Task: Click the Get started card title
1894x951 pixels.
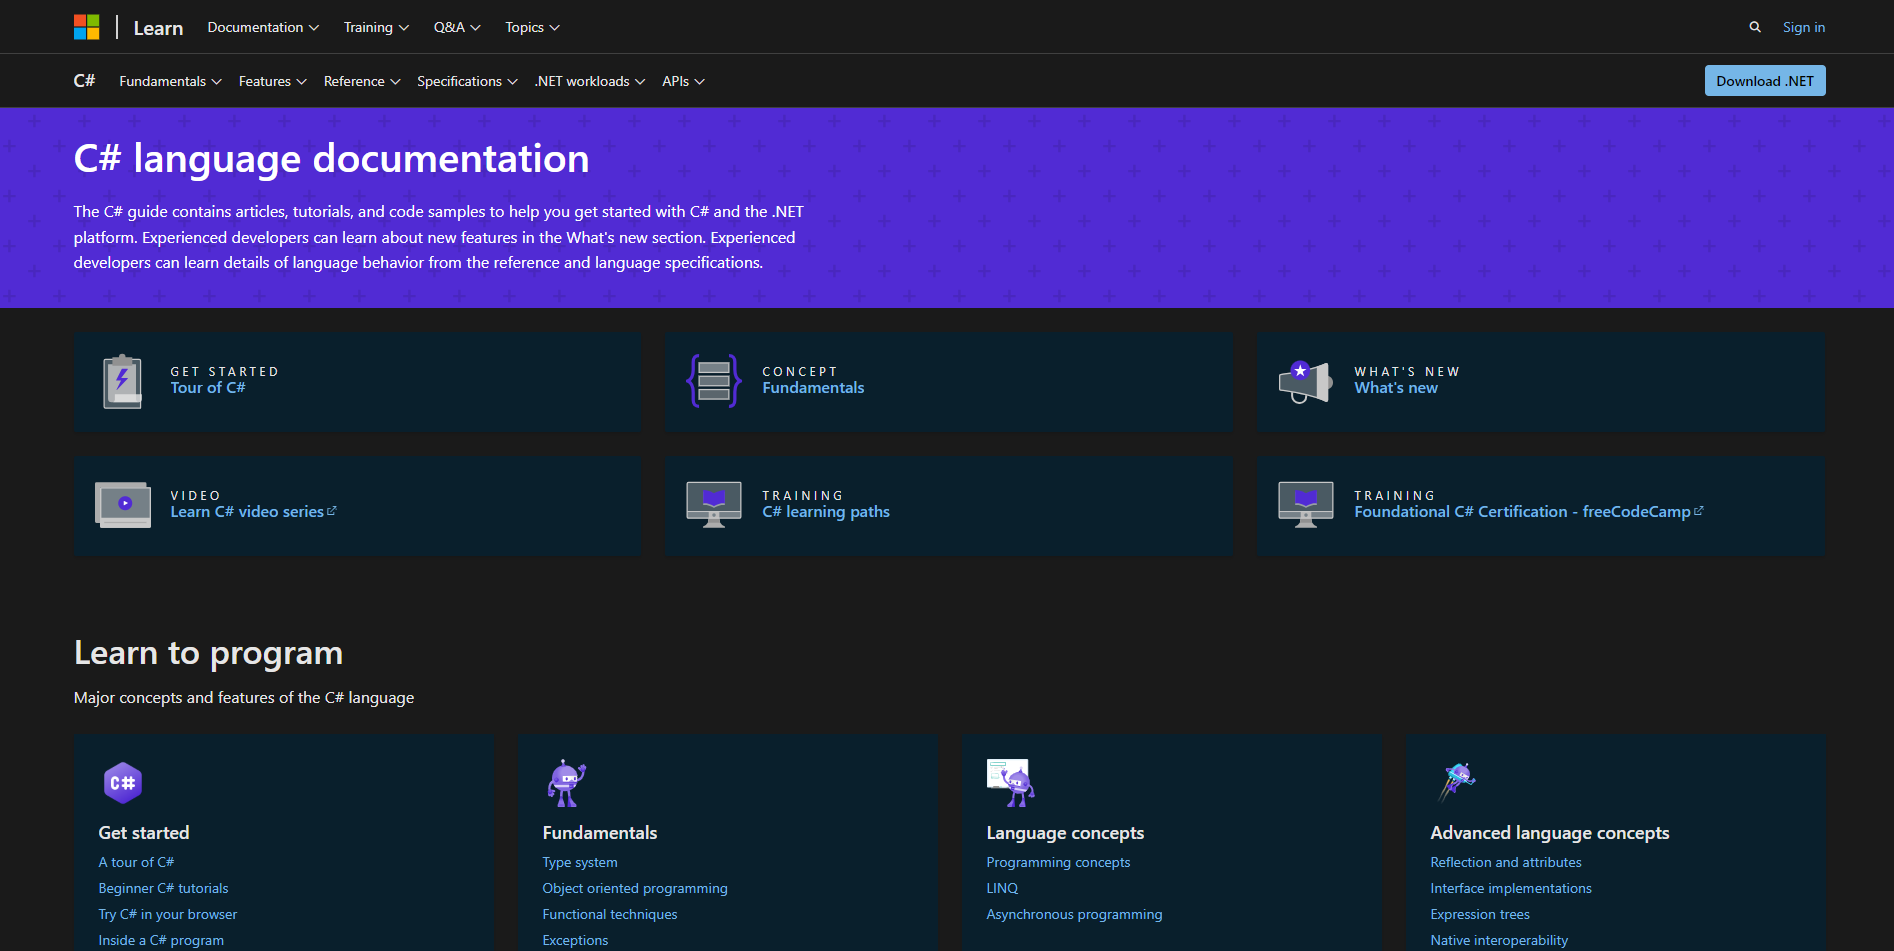Action: [144, 833]
